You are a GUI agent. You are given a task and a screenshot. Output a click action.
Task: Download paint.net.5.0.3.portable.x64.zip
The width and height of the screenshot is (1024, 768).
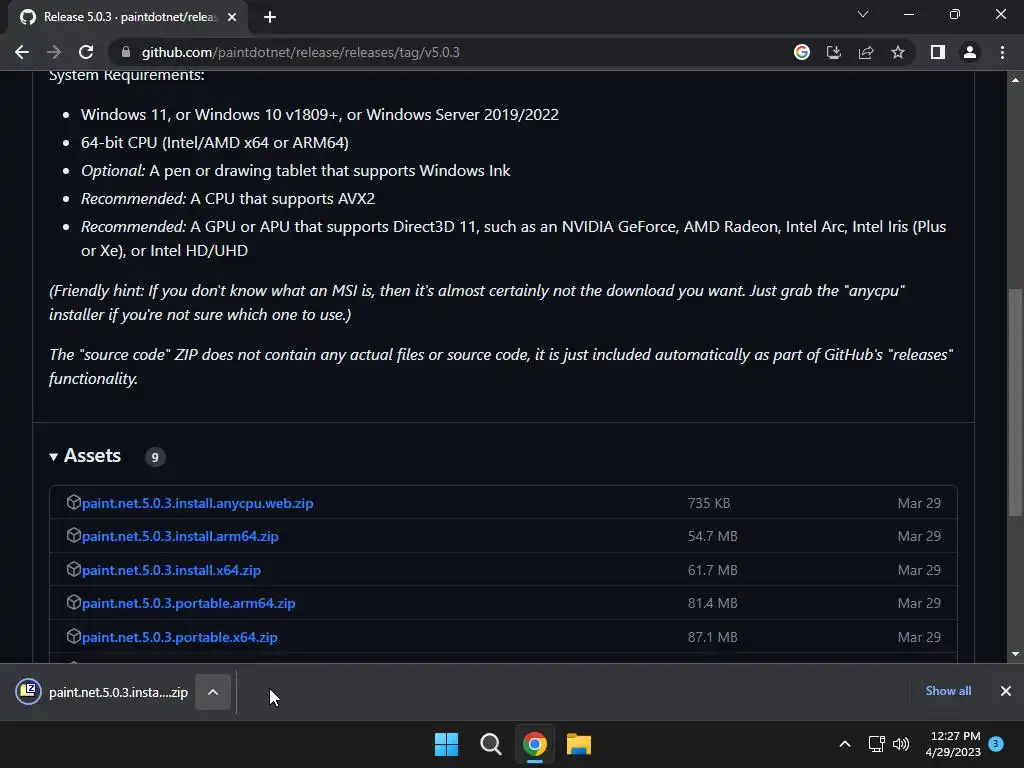click(x=180, y=637)
